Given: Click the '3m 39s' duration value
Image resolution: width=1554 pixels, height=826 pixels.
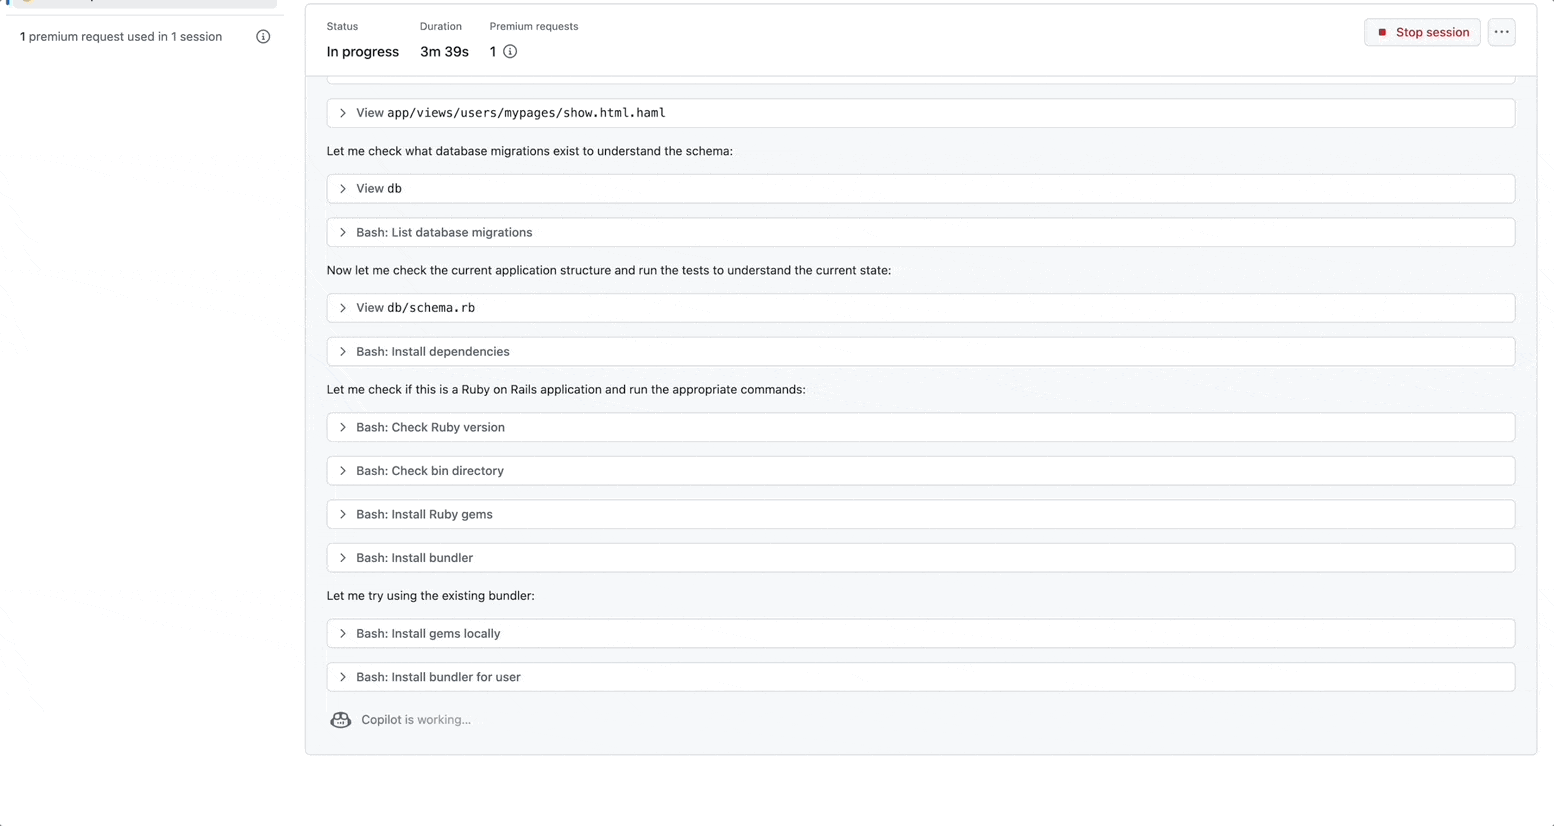Looking at the screenshot, I should pos(444,52).
